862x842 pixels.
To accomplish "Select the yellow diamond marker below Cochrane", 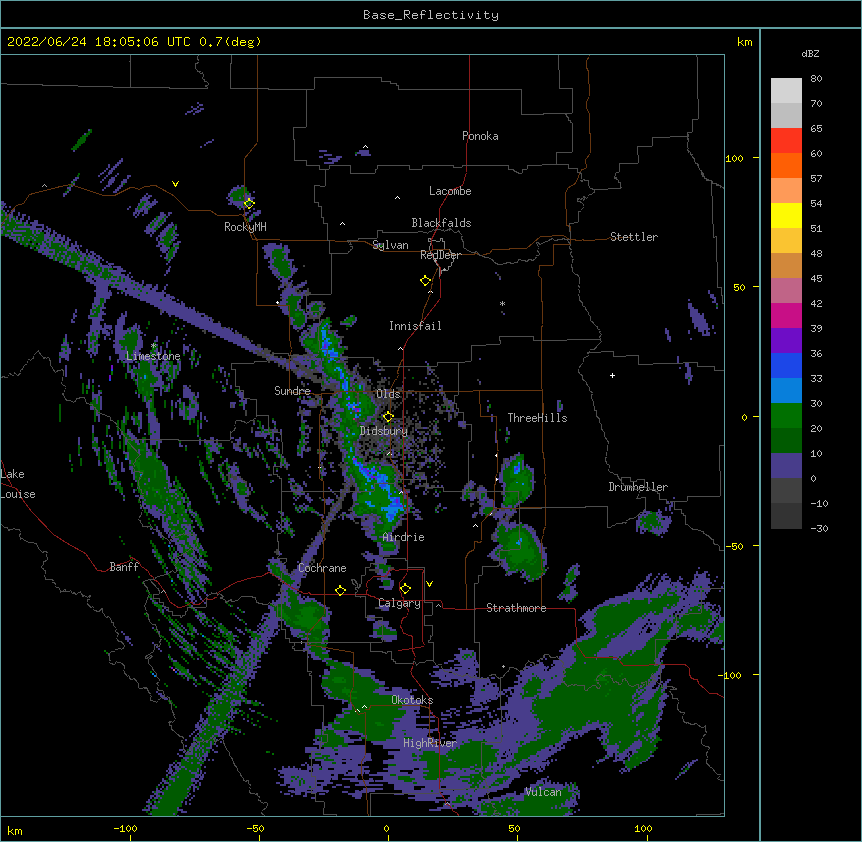I will click(340, 590).
